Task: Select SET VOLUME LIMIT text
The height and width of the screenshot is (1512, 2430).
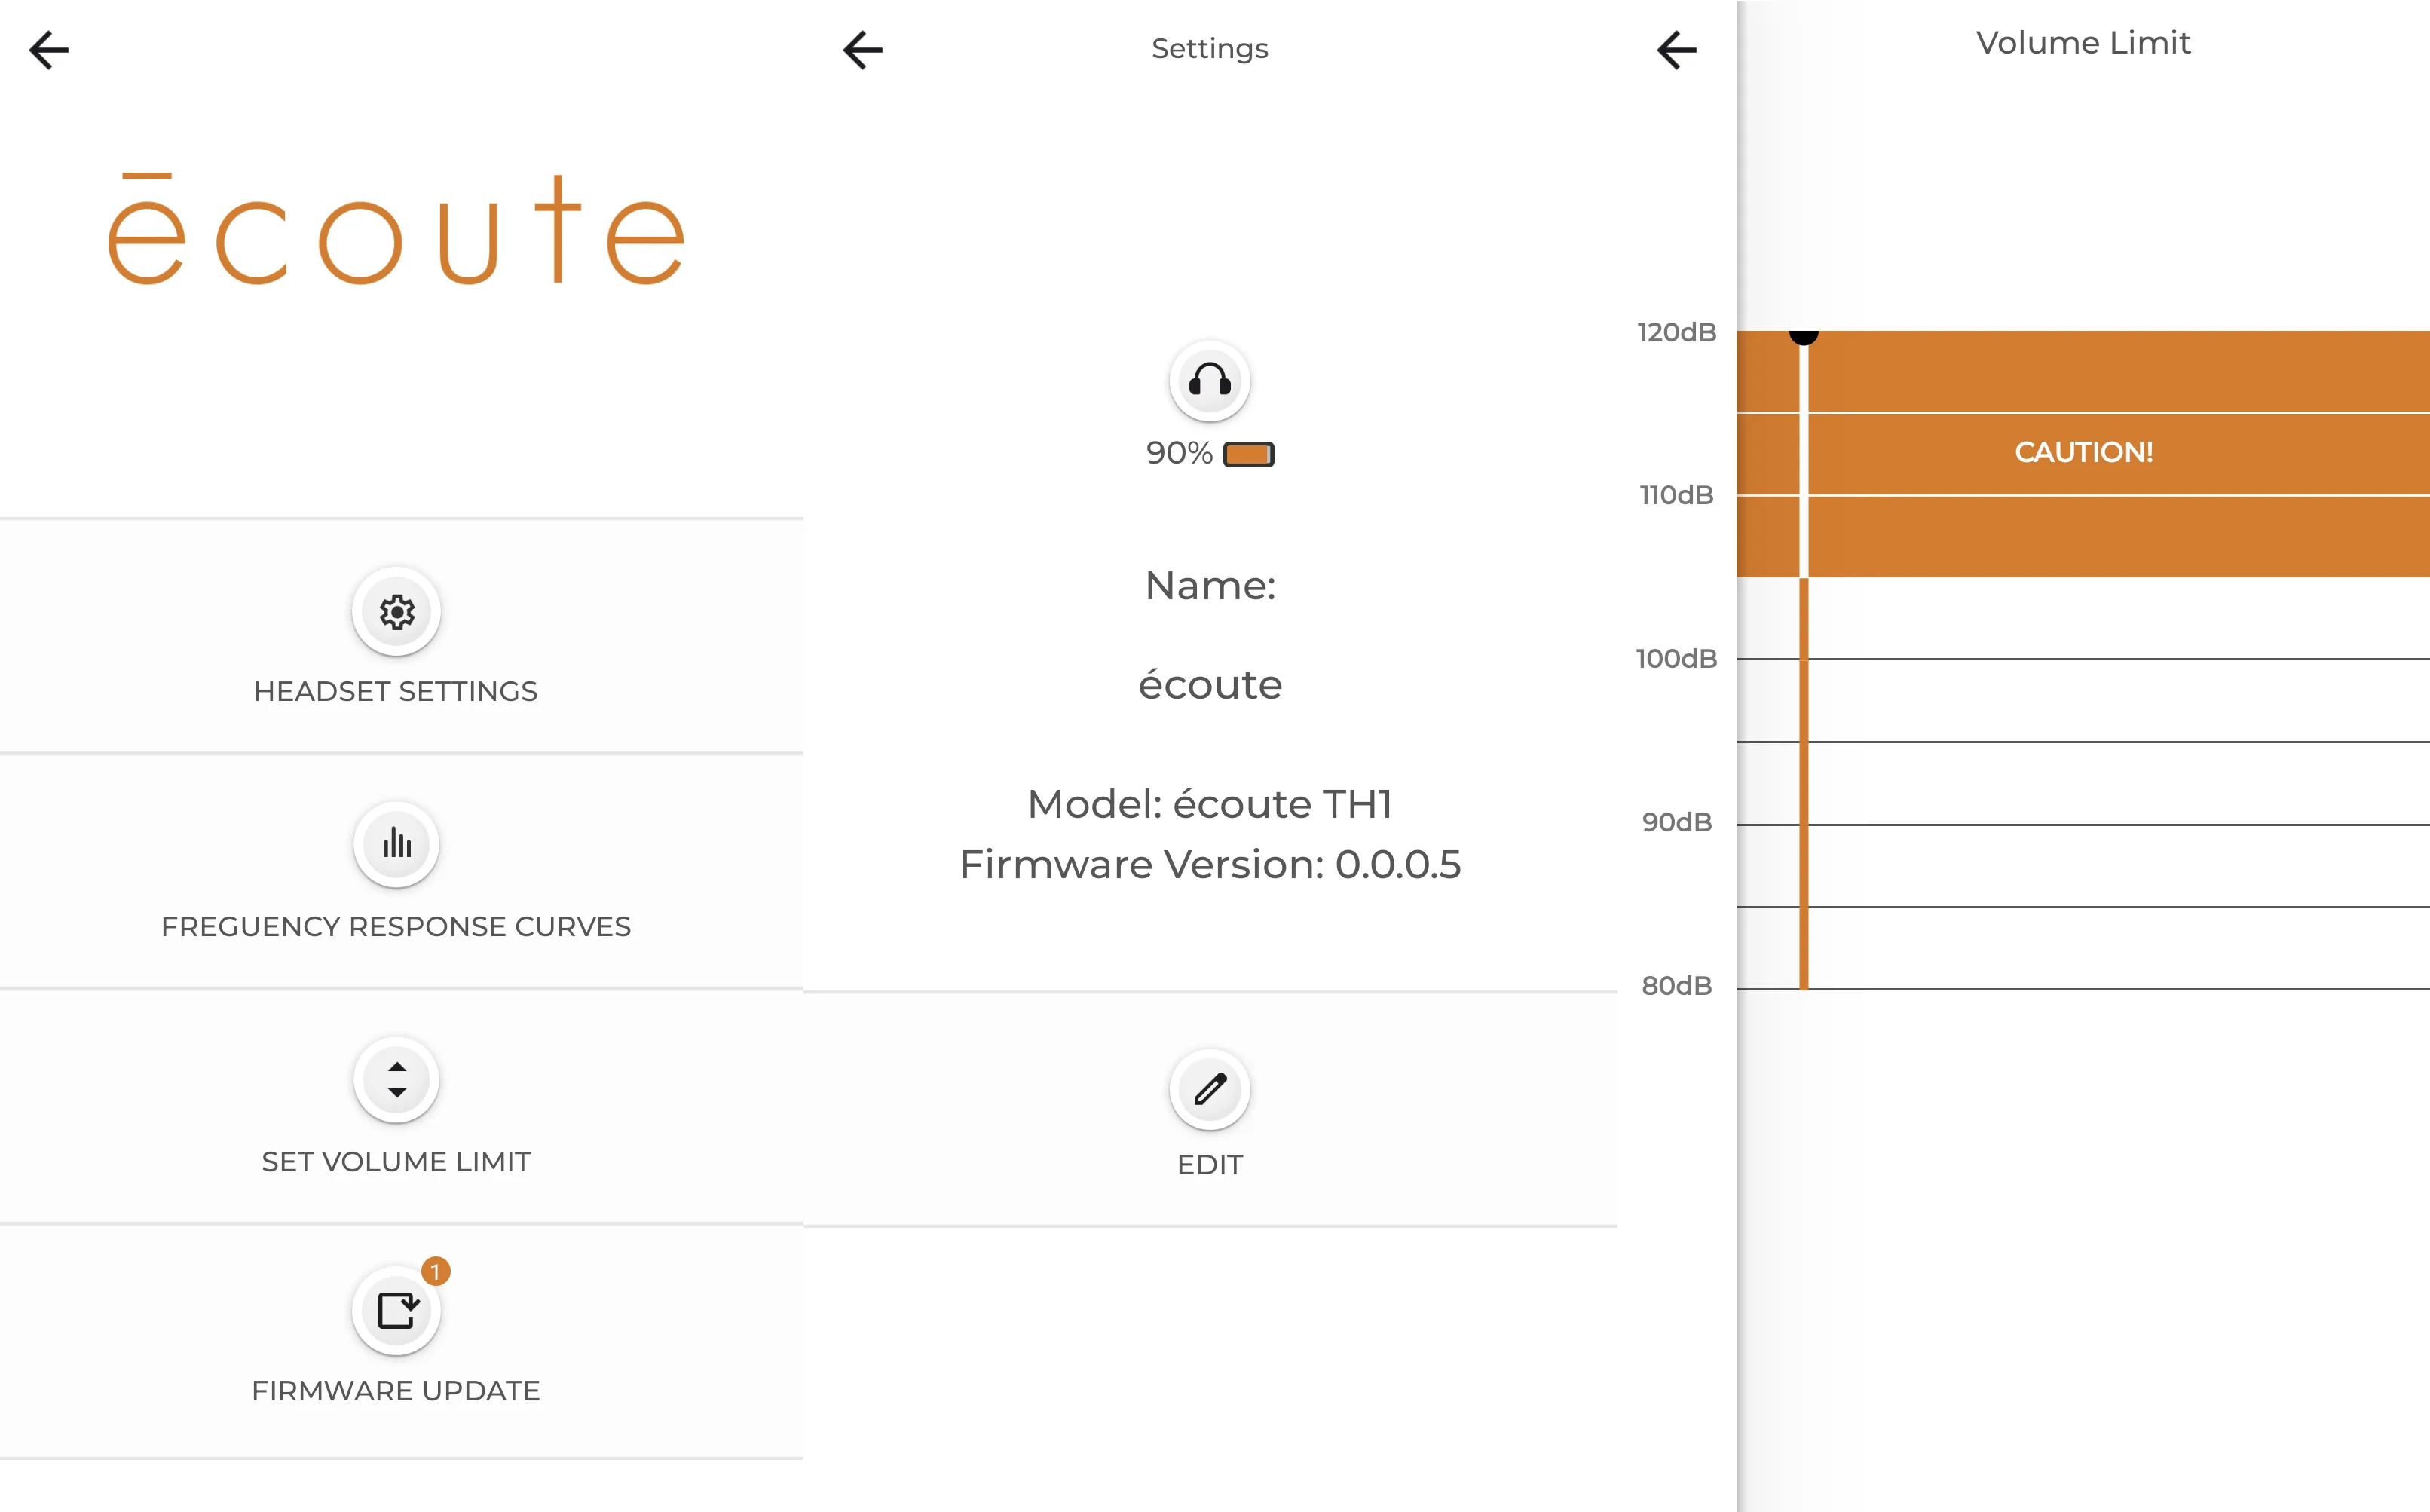Action: click(396, 1161)
